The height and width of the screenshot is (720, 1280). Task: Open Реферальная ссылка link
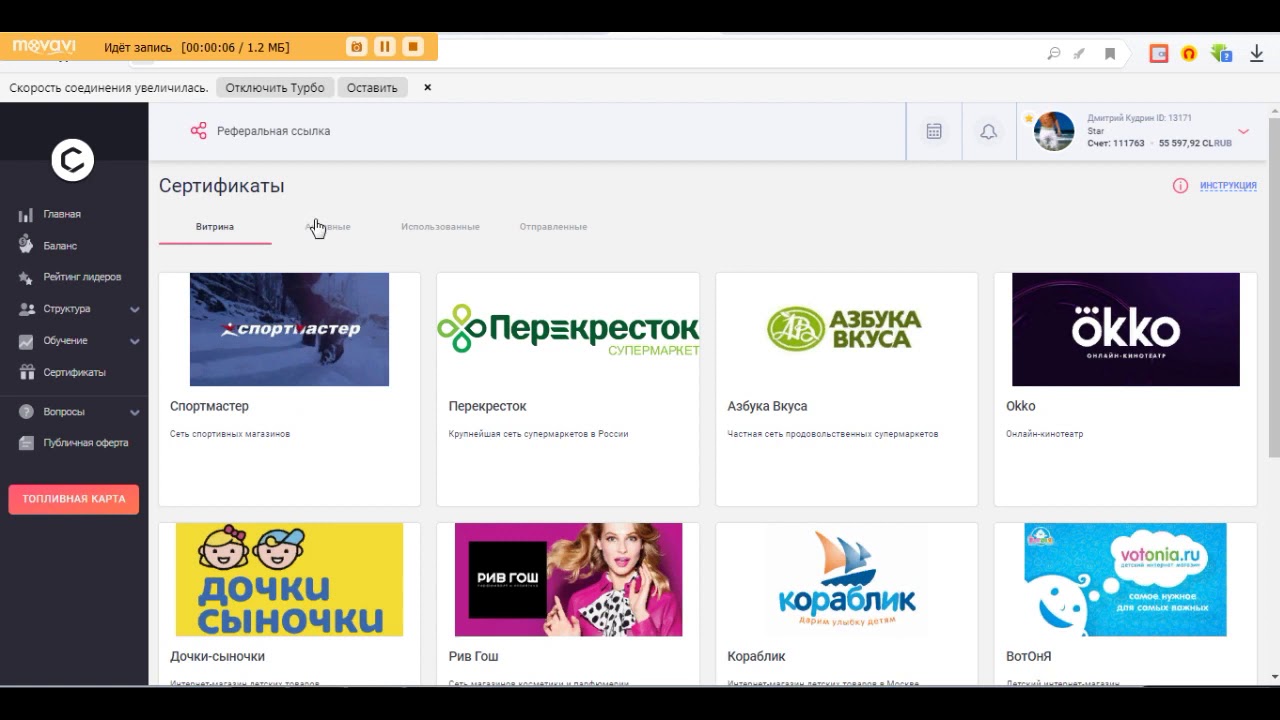point(273,131)
